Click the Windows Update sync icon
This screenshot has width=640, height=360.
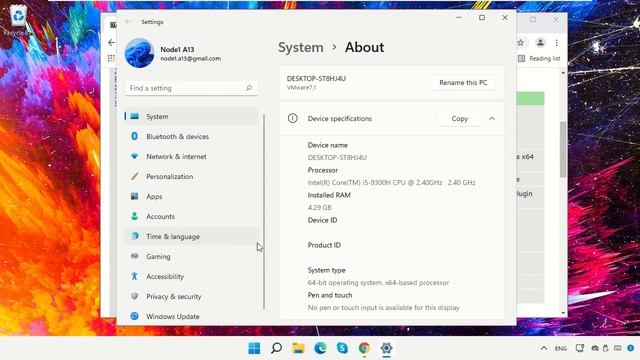(134, 316)
